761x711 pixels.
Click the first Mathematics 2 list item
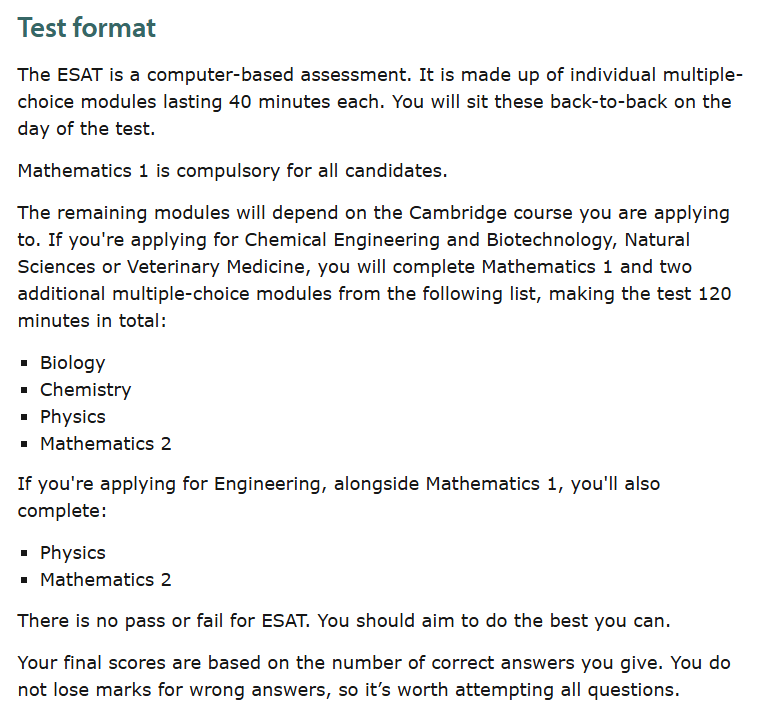pyautogui.click(x=106, y=444)
